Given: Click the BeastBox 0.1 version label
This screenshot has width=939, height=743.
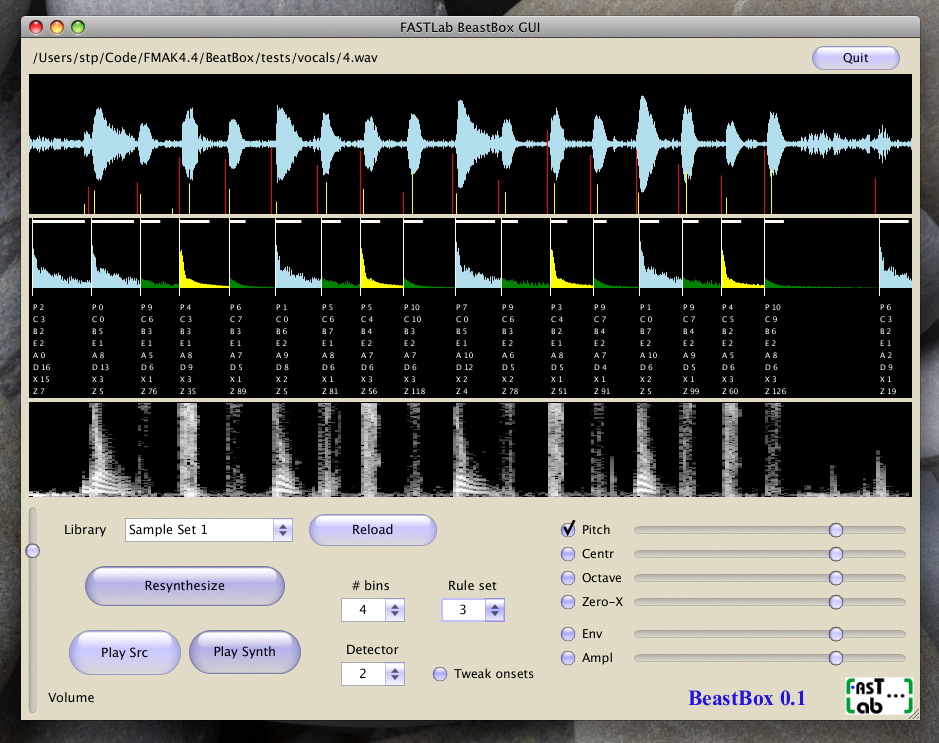Looking at the screenshot, I should (x=747, y=698).
